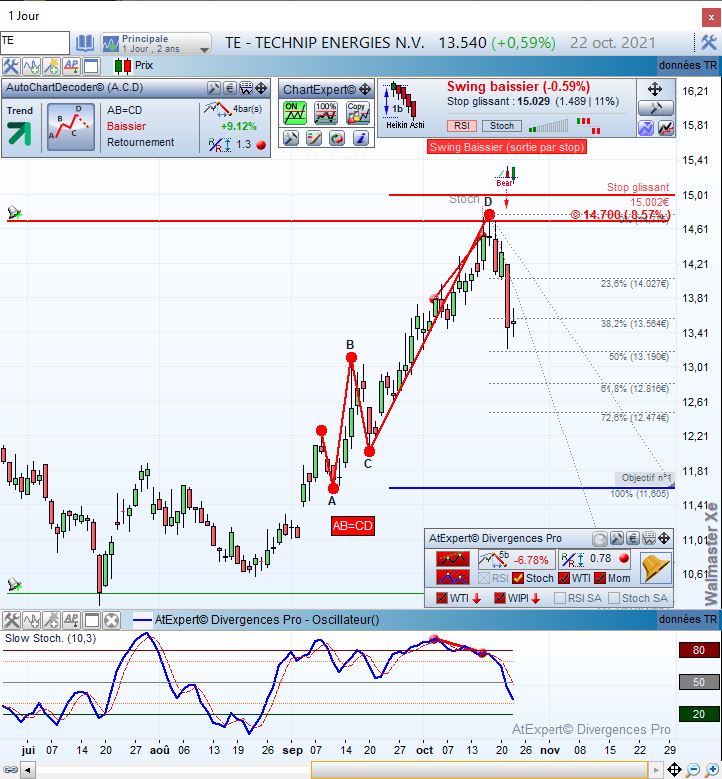
Task: Open Divergences Pro wrench settings
Action: coord(617,539)
